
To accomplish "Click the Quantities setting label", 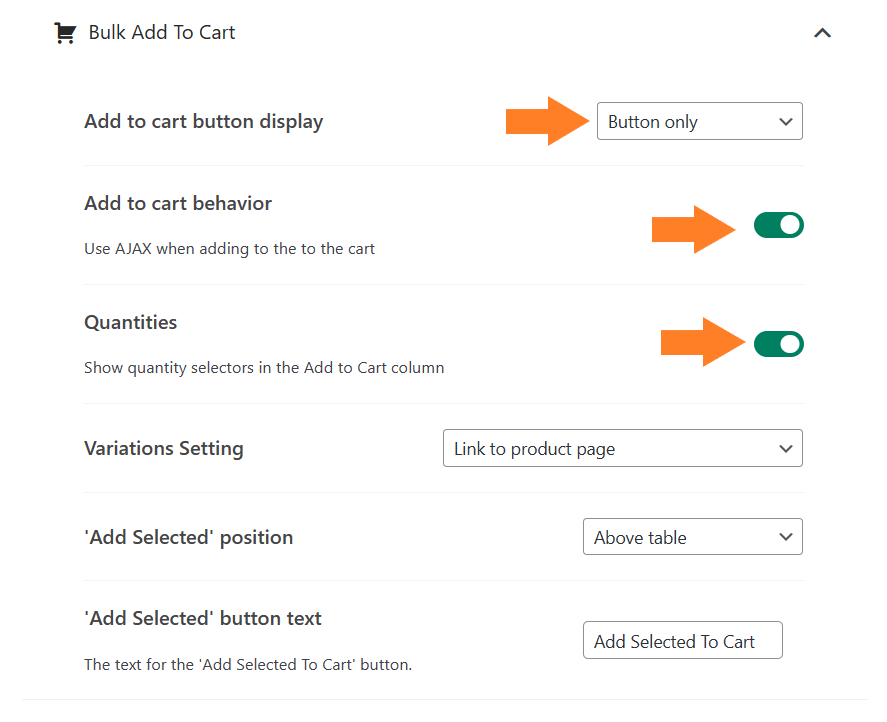I will click(x=131, y=322).
